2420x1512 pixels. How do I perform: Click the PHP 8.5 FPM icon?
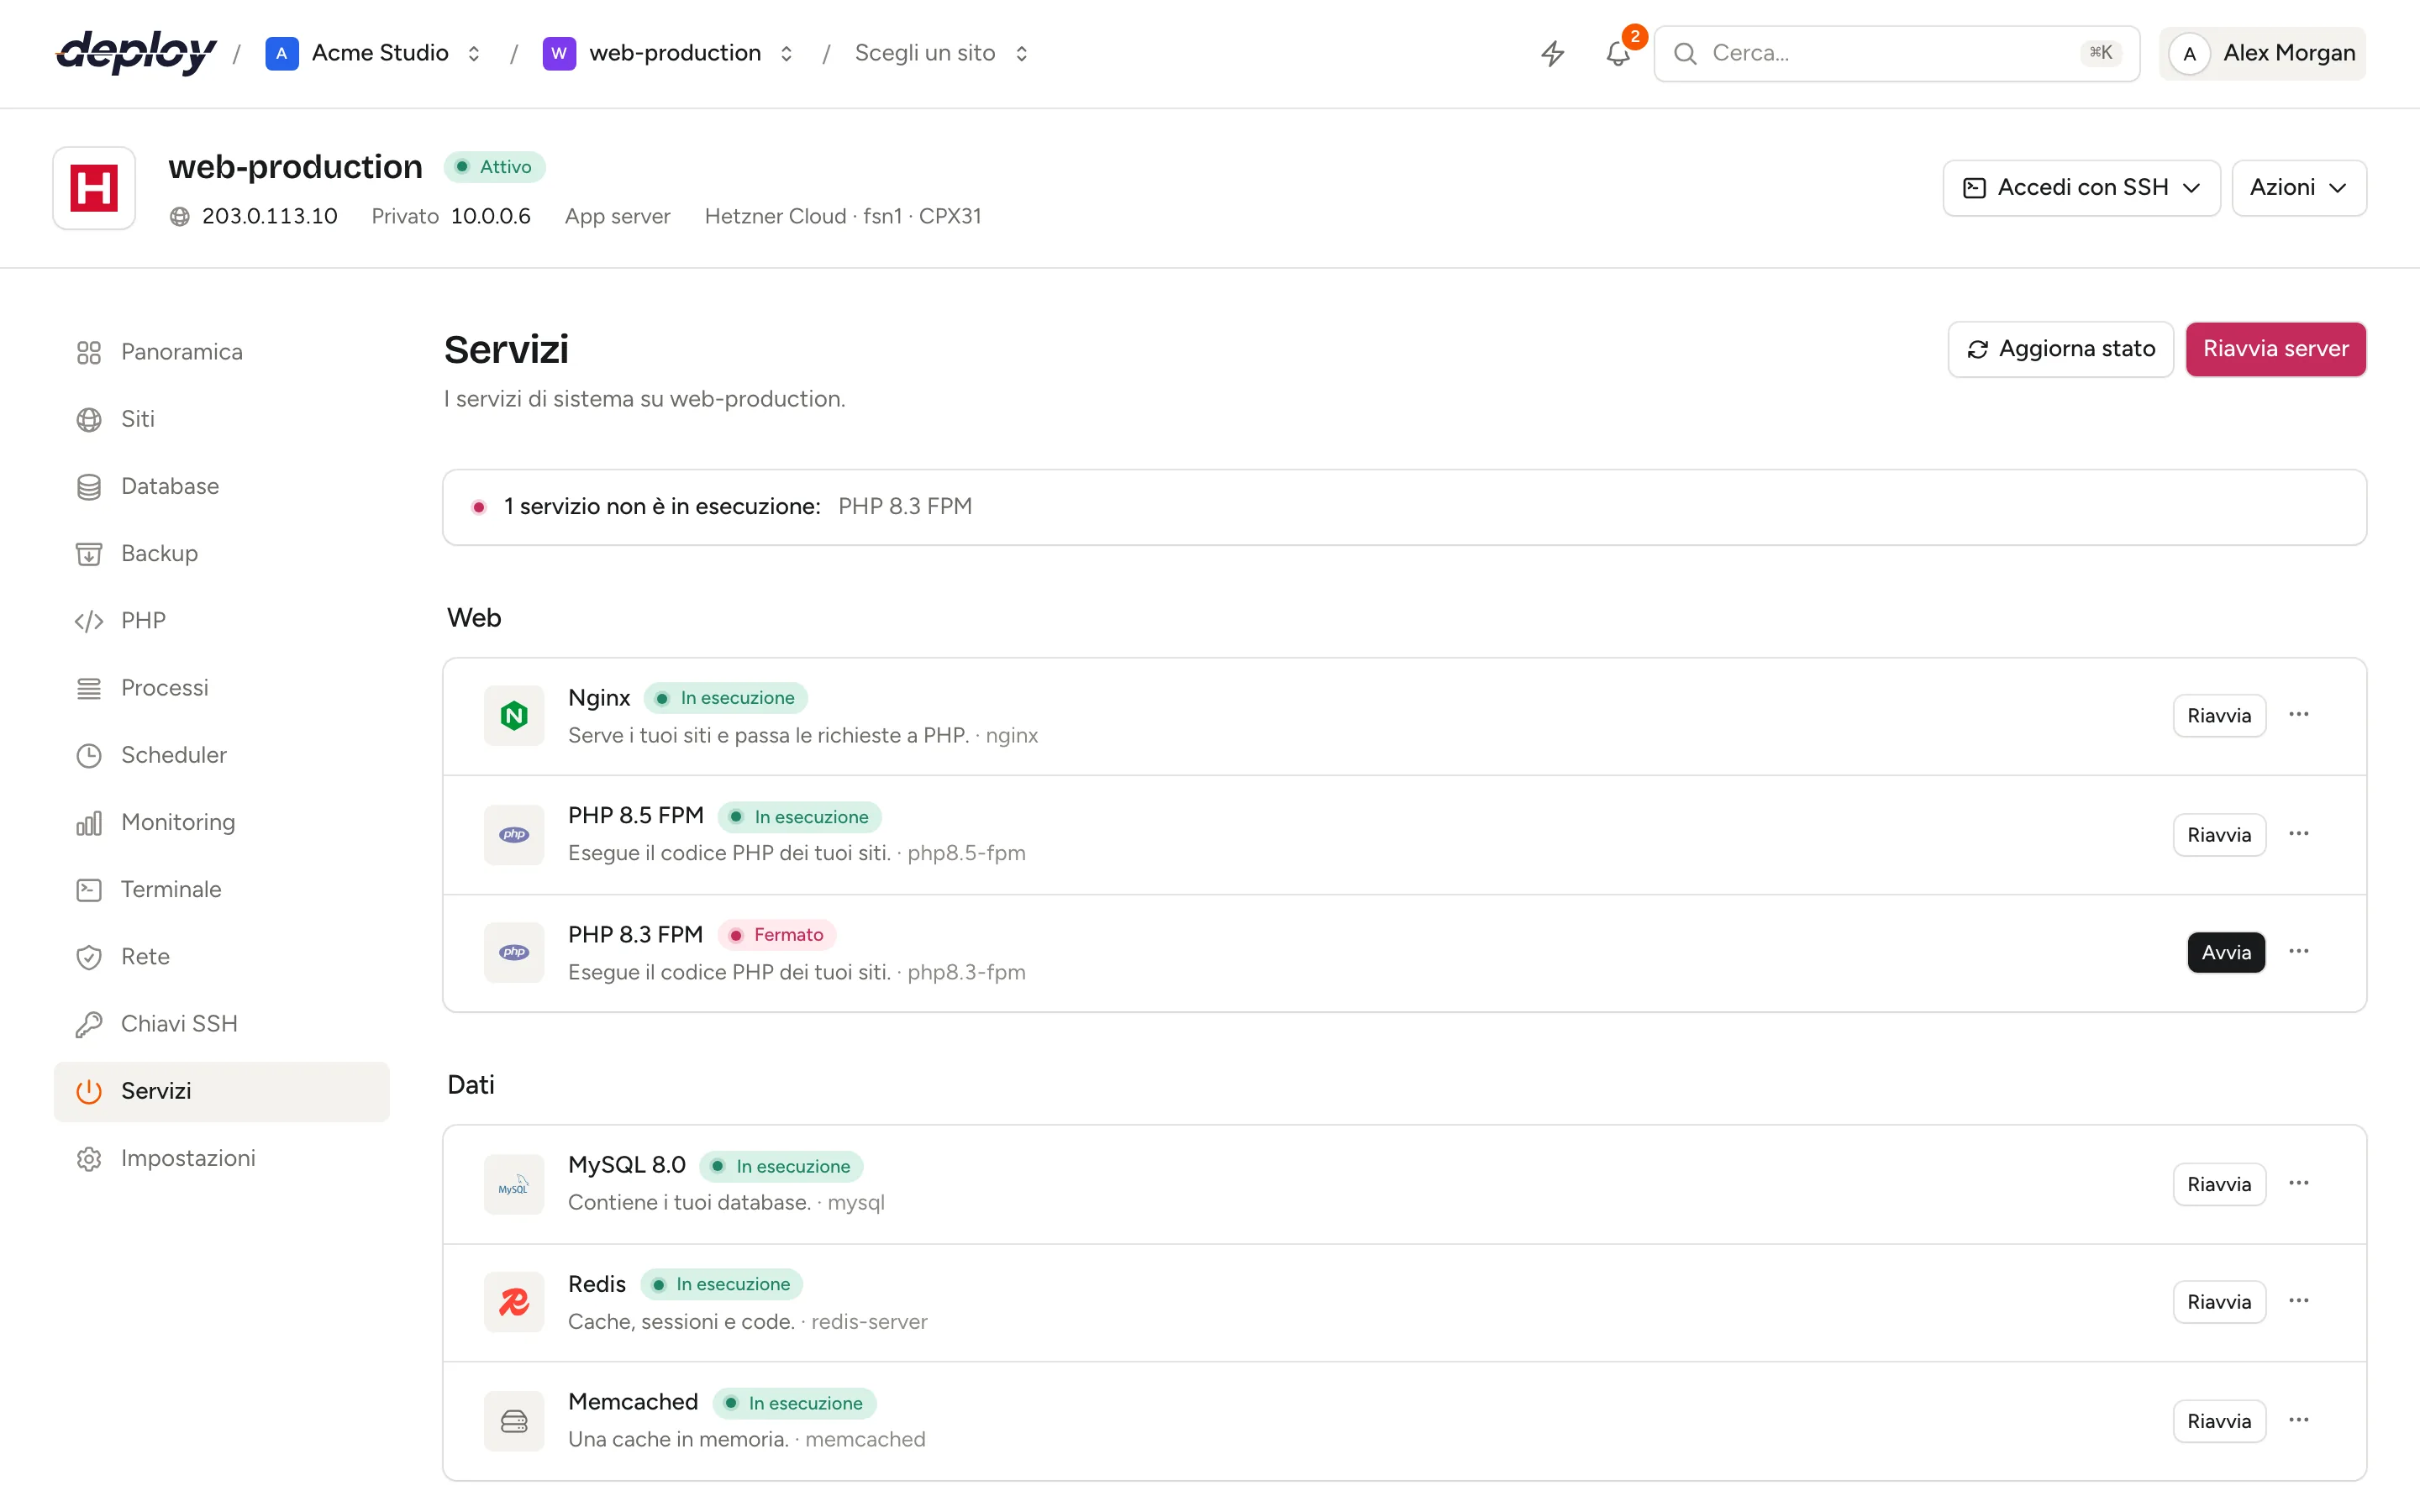(x=514, y=834)
